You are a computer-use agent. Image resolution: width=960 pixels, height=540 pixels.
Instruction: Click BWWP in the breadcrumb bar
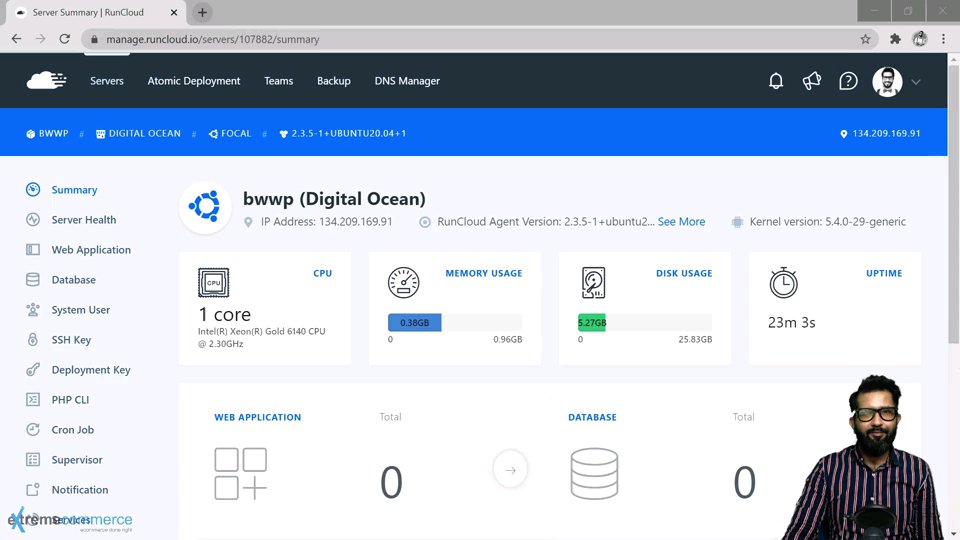pyautogui.click(x=47, y=133)
